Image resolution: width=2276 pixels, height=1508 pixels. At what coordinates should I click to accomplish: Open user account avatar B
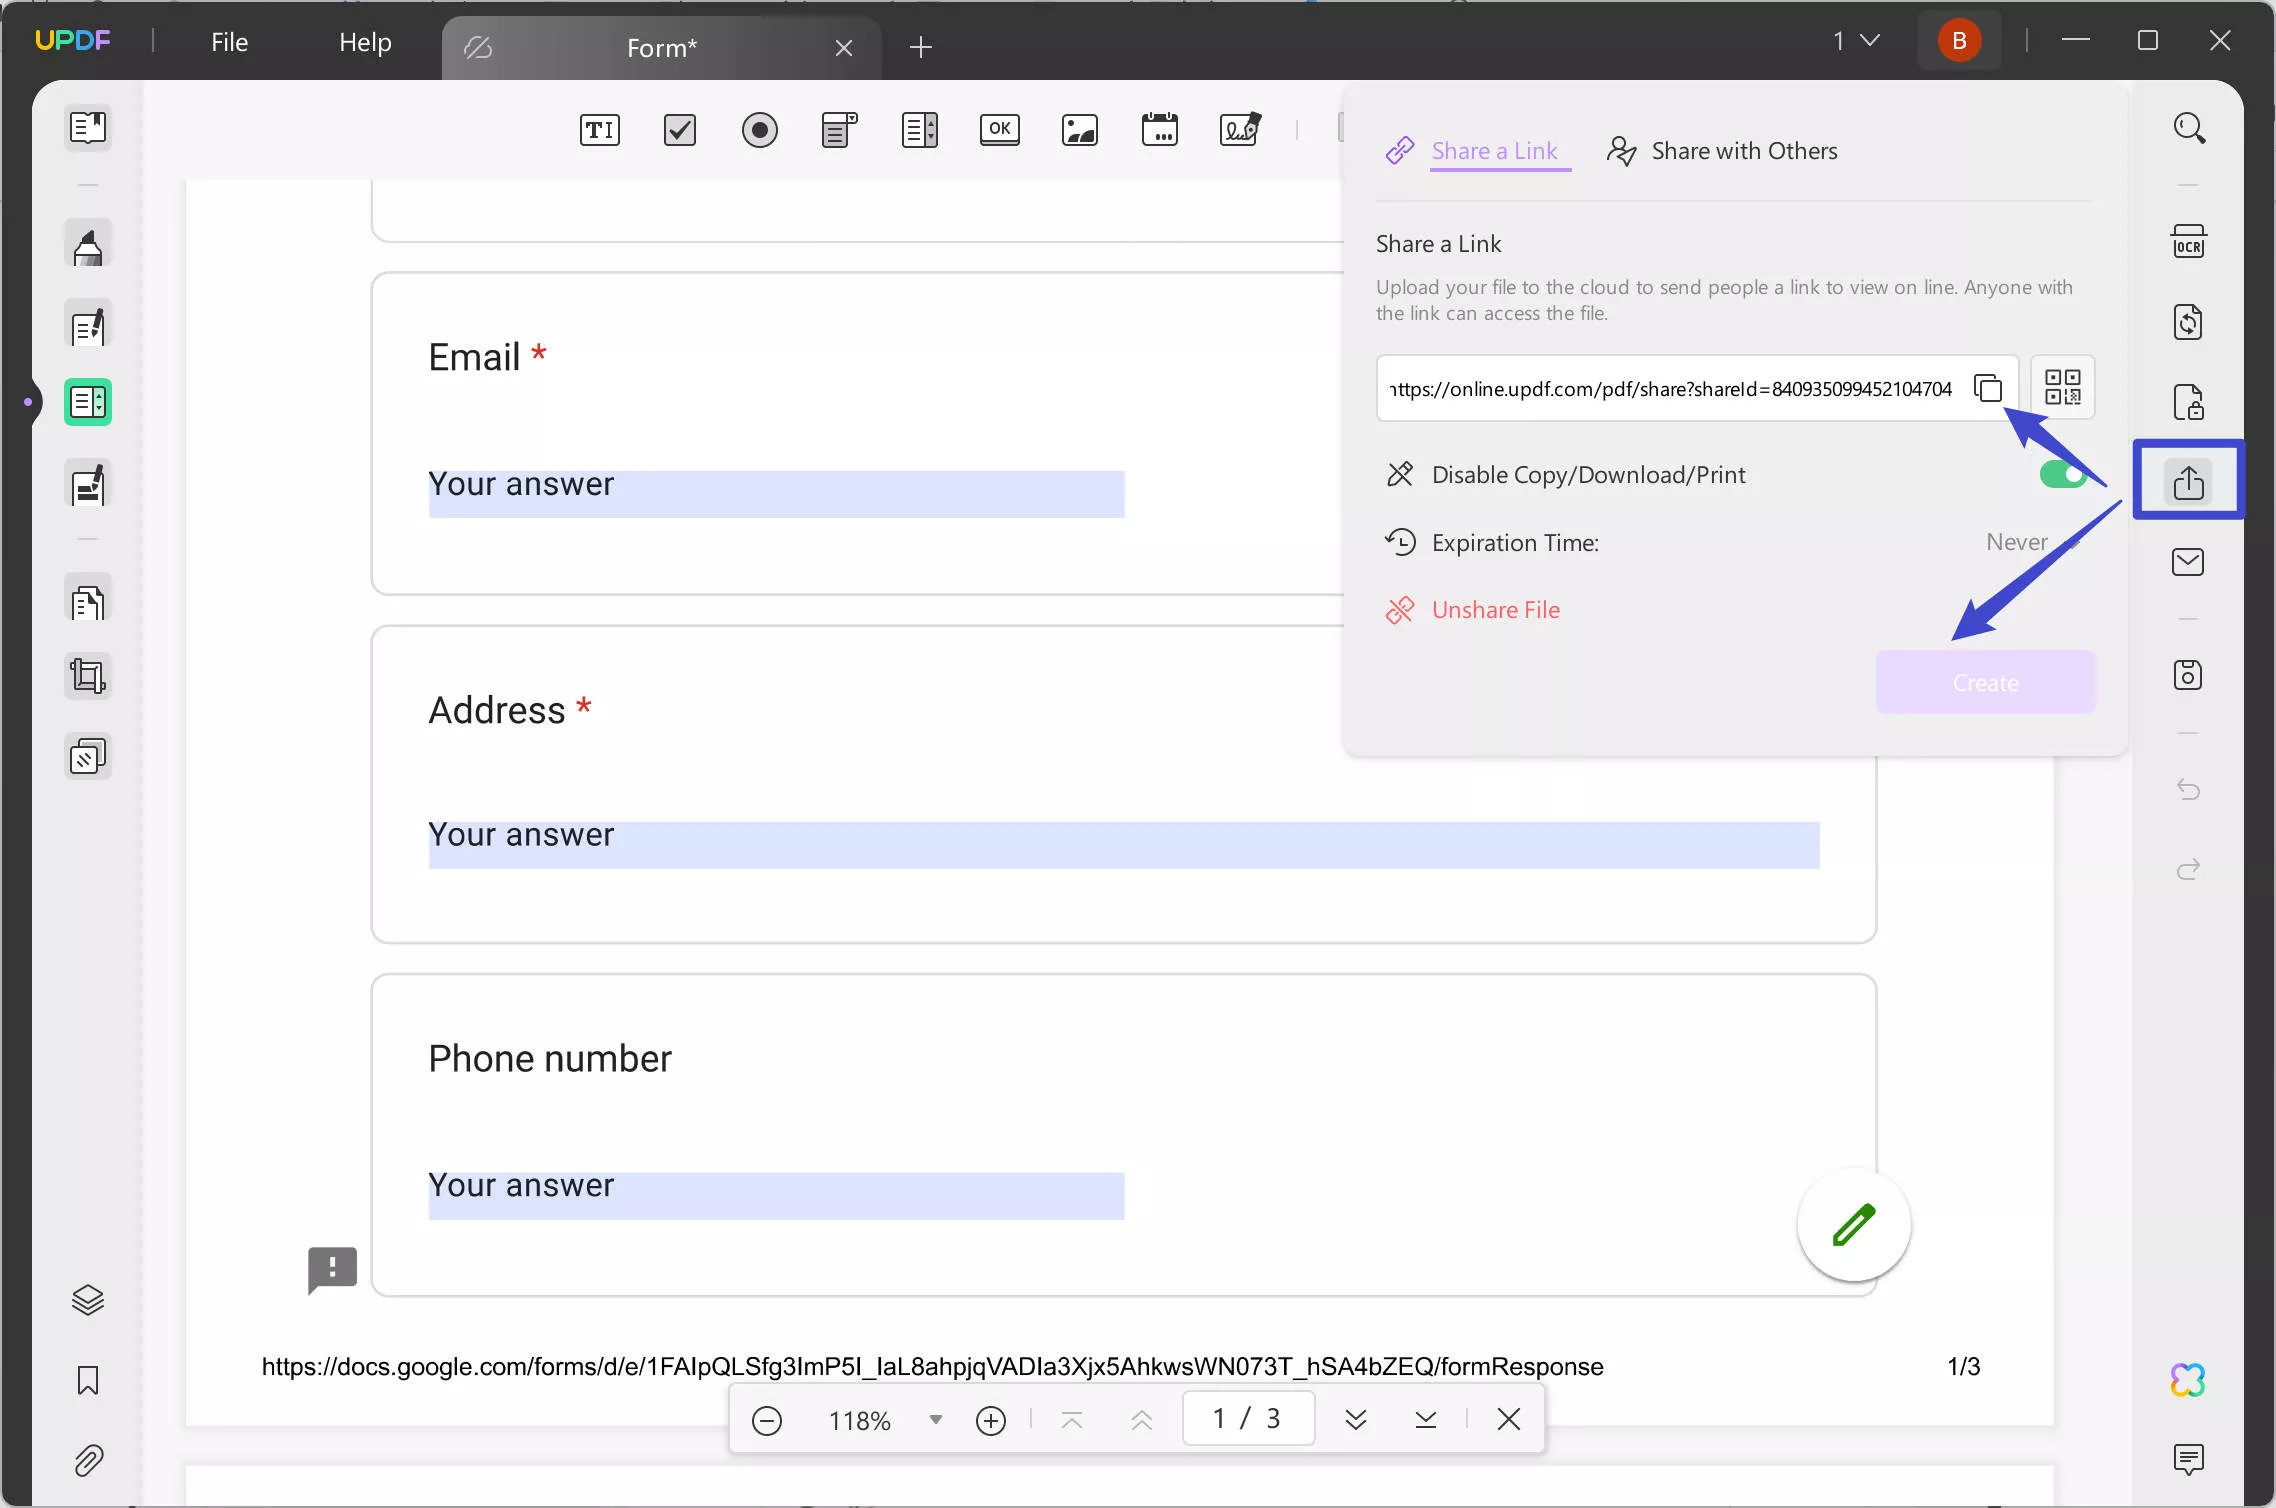(x=1959, y=41)
